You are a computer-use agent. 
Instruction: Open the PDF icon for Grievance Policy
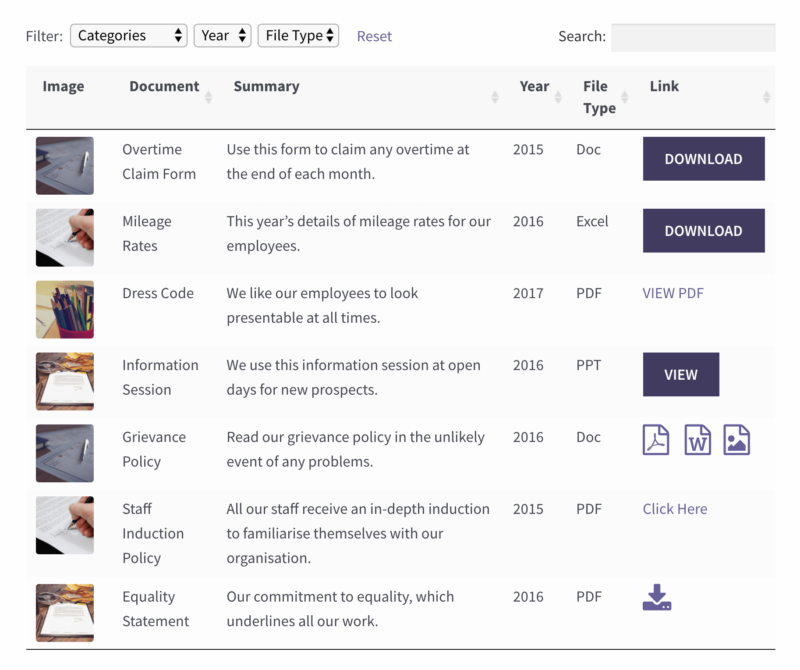point(655,440)
